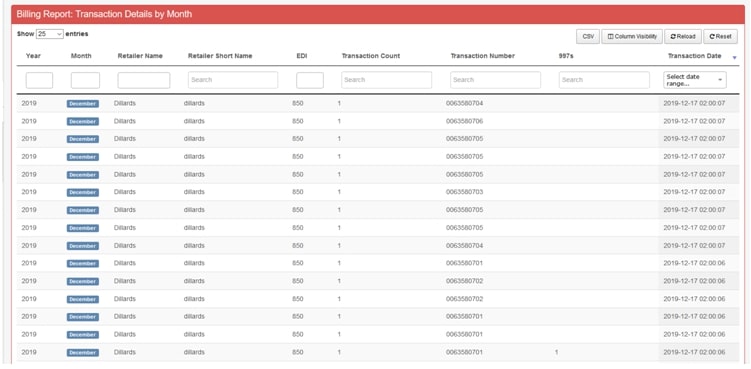Reload the billing report table
751x369 pixels.
click(683, 36)
